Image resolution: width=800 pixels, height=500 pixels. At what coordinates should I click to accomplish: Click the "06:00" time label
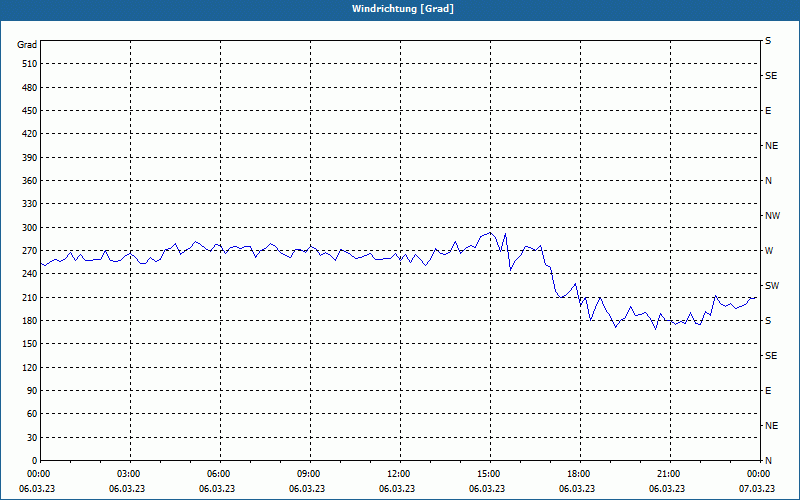[x=218, y=474]
